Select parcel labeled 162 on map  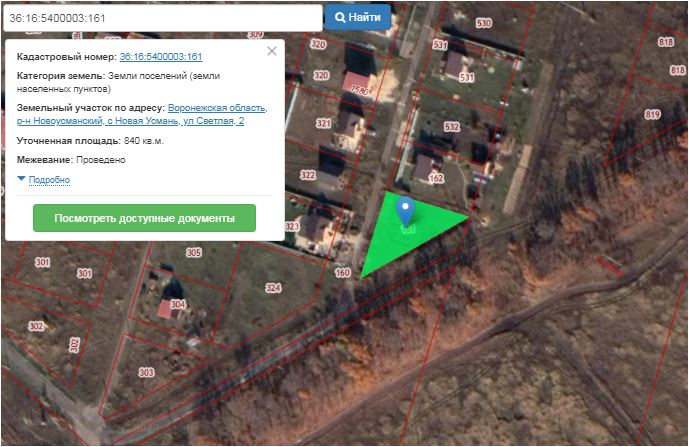(436, 178)
